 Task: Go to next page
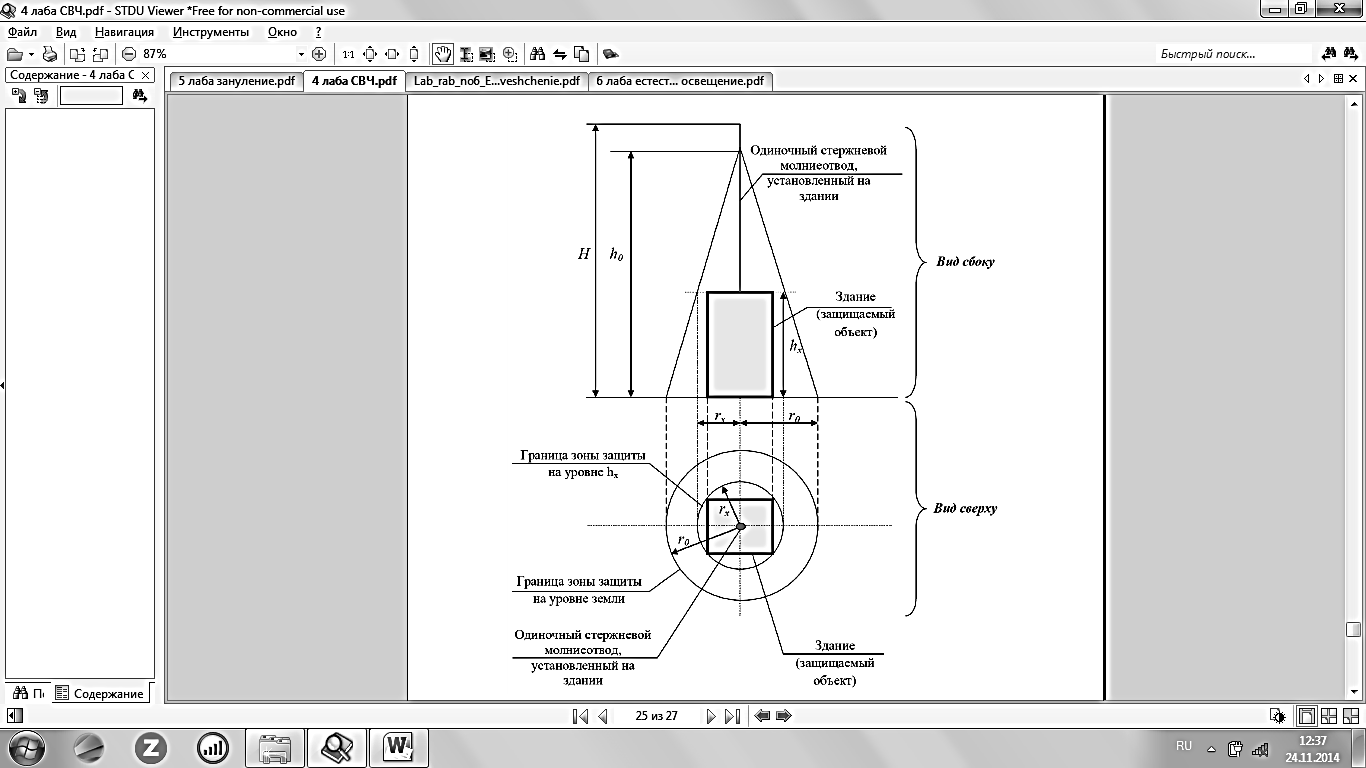(x=711, y=716)
